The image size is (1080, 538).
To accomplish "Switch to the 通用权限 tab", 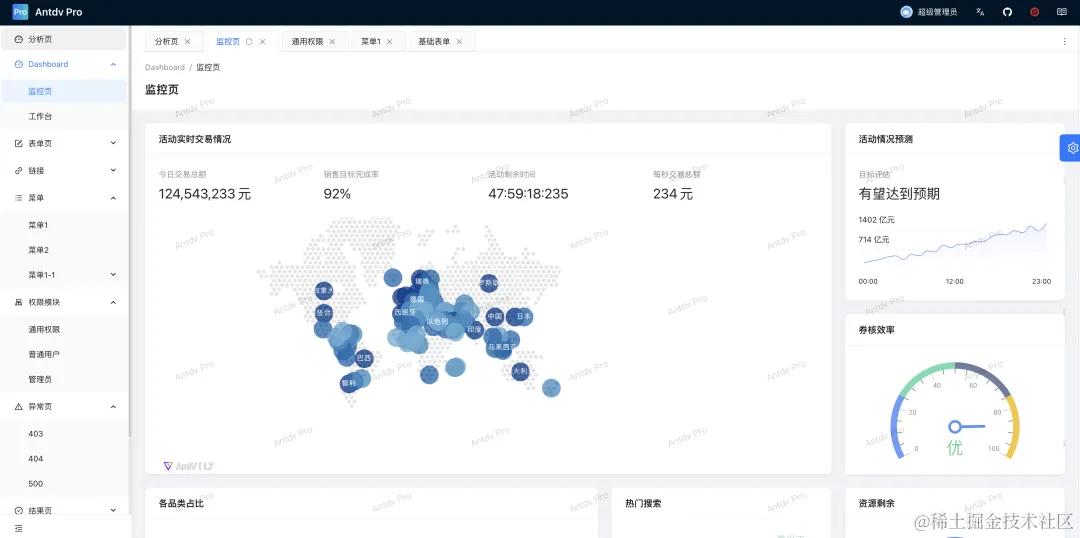I will [307, 41].
